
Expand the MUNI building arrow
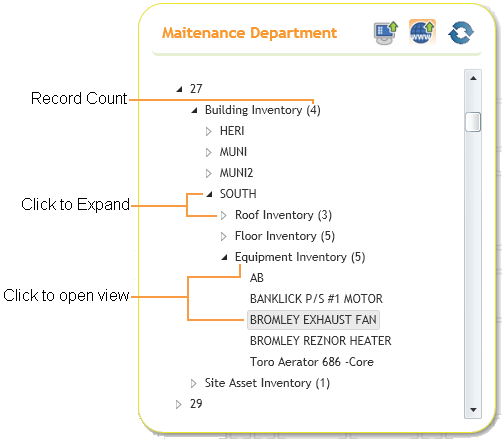click(x=209, y=152)
